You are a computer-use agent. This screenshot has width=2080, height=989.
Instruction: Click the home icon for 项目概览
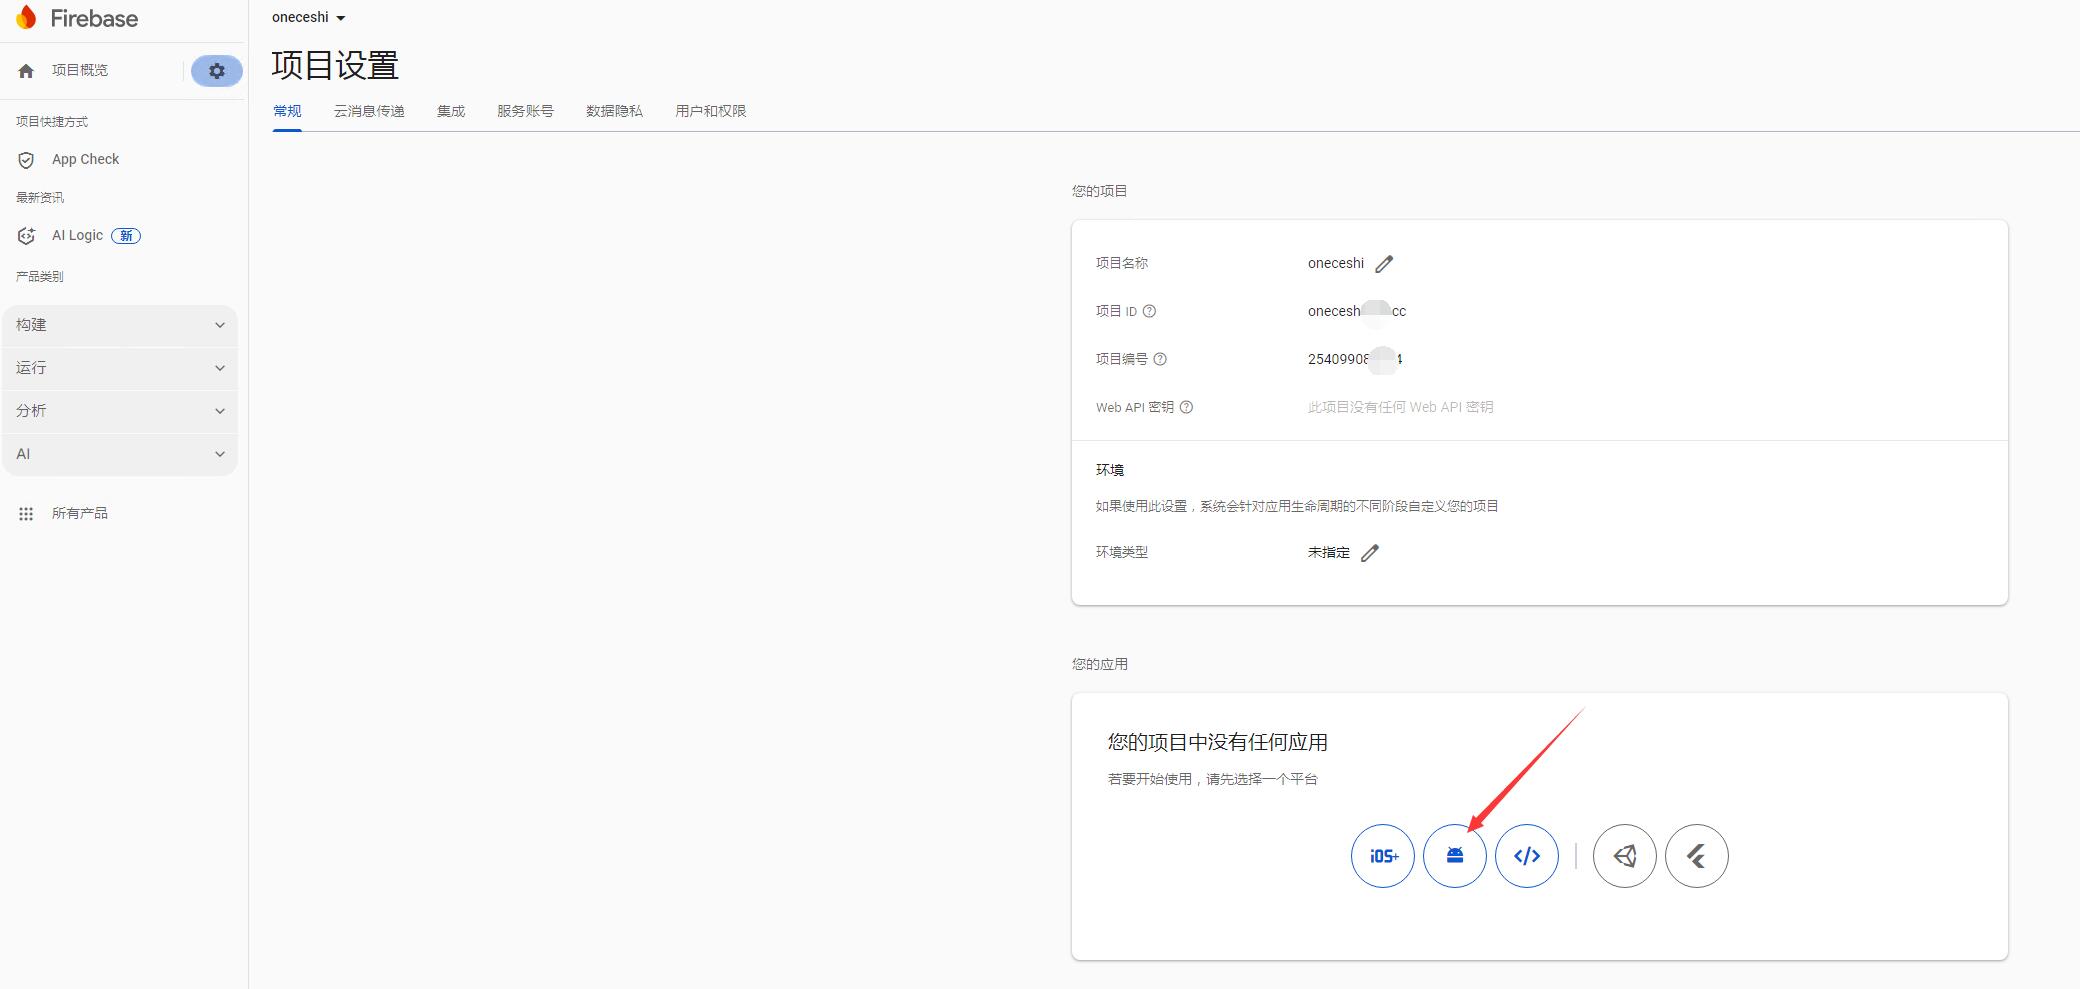26,71
